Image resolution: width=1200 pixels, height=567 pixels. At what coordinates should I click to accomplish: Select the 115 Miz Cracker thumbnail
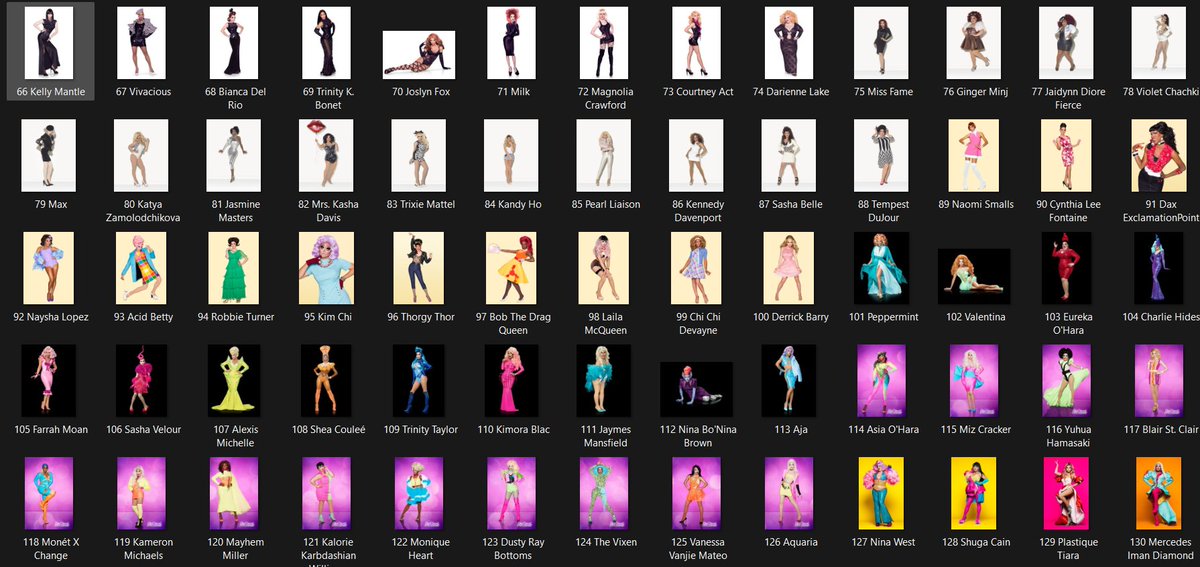pyautogui.click(x=974, y=381)
